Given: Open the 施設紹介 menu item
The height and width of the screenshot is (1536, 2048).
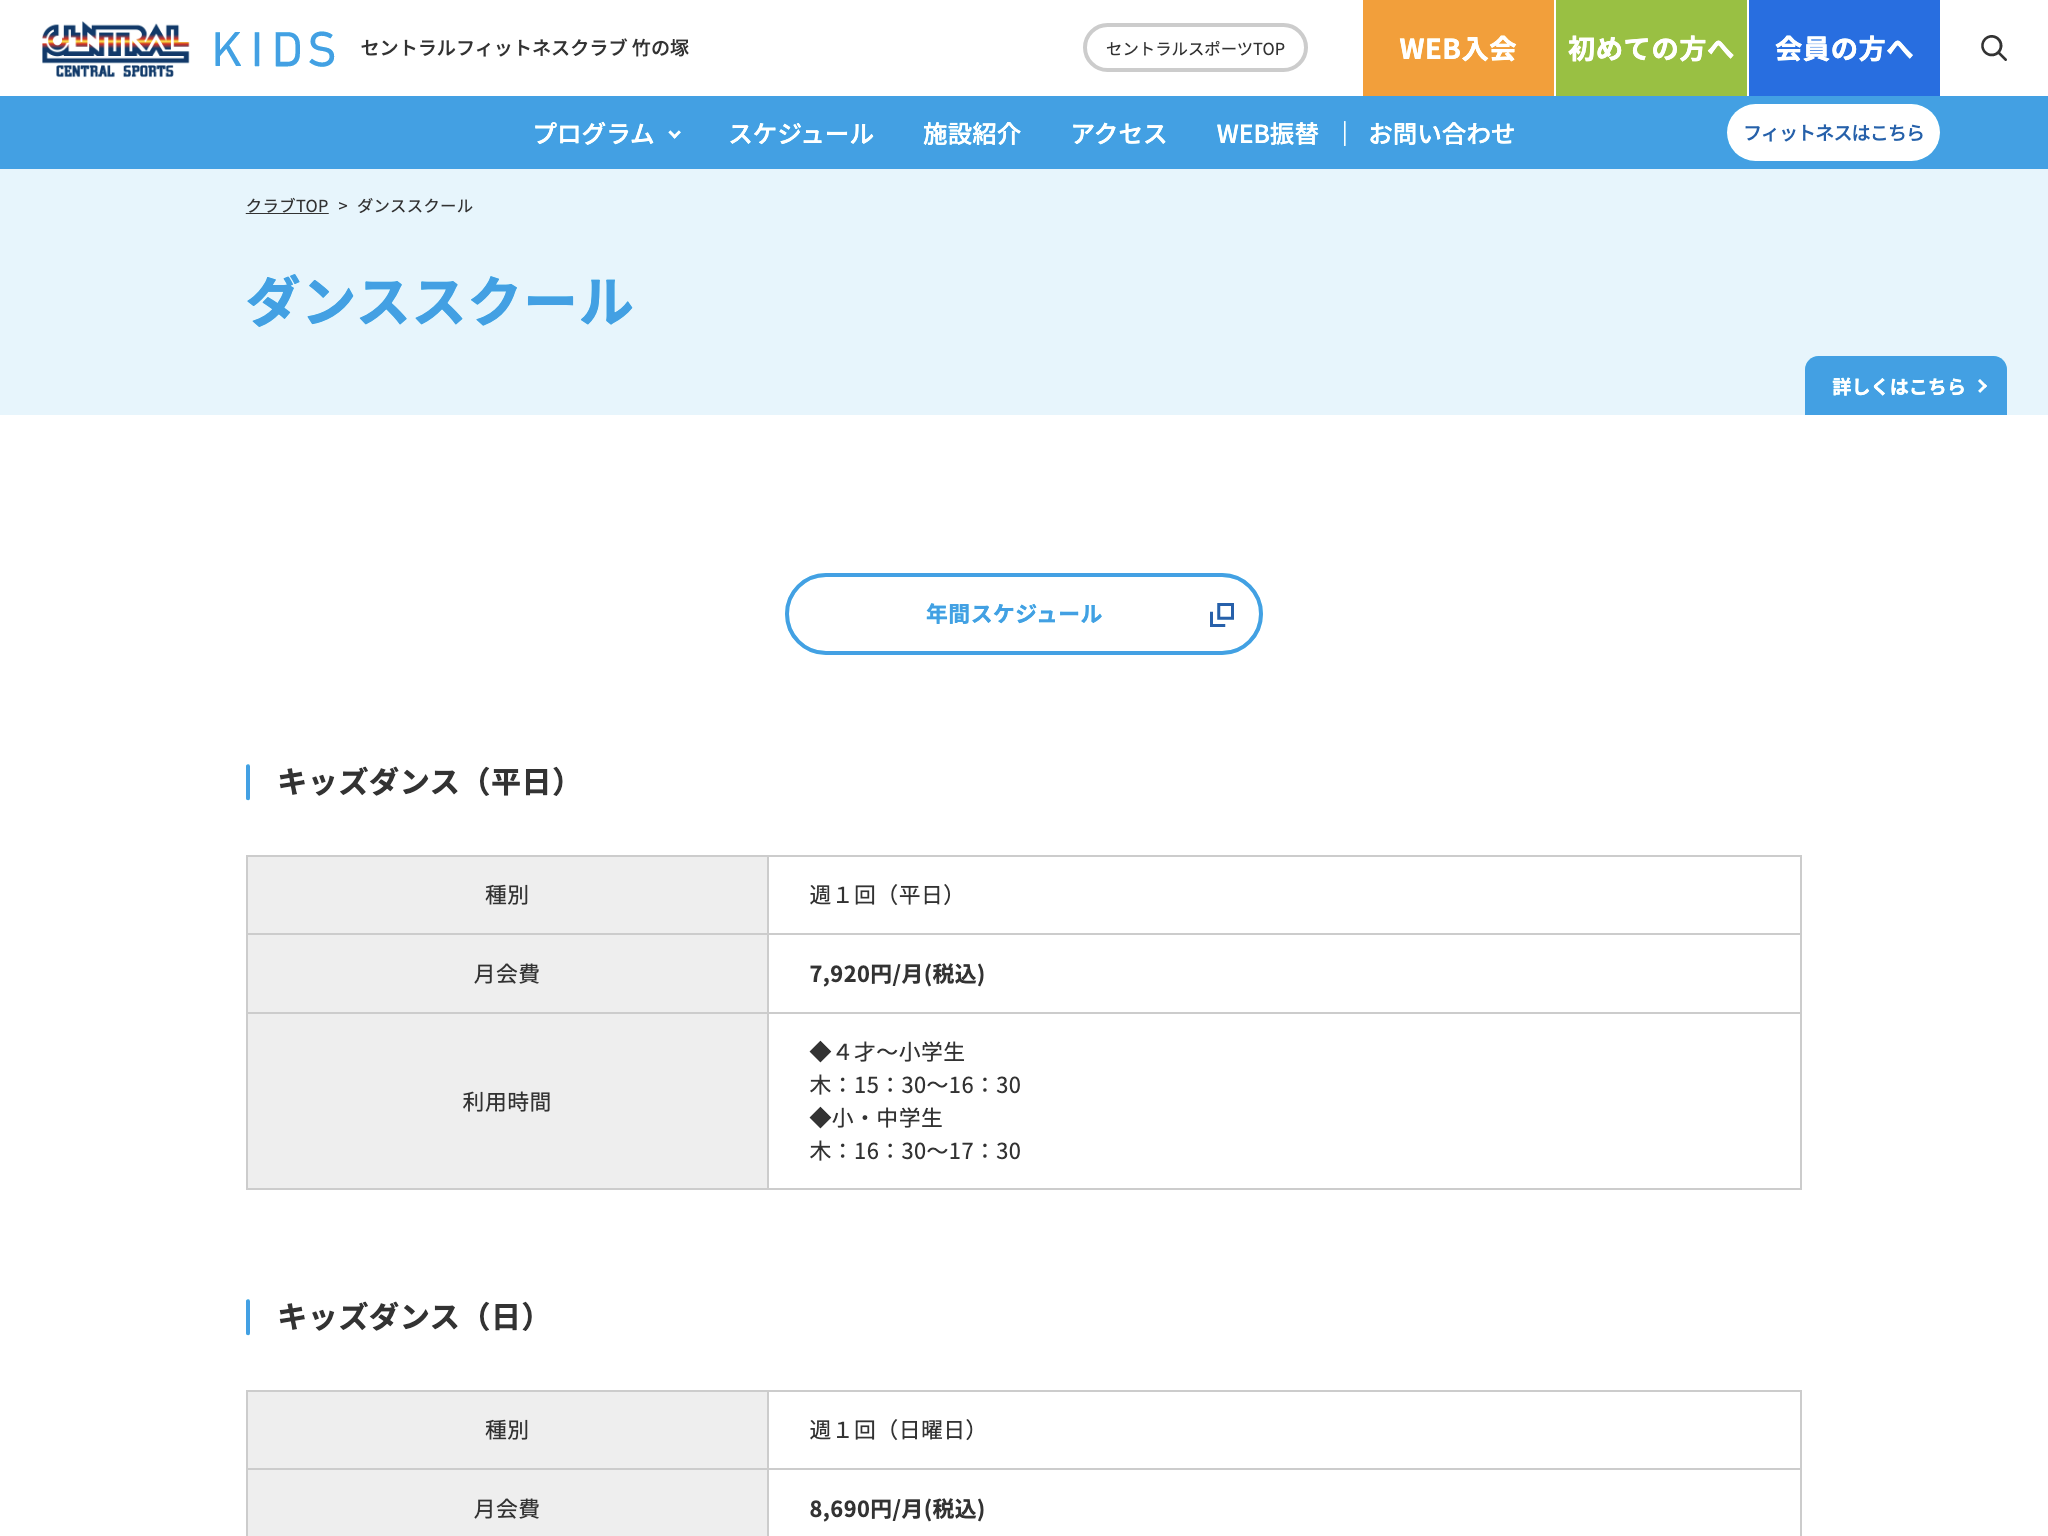Looking at the screenshot, I should [x=971, y=133].
